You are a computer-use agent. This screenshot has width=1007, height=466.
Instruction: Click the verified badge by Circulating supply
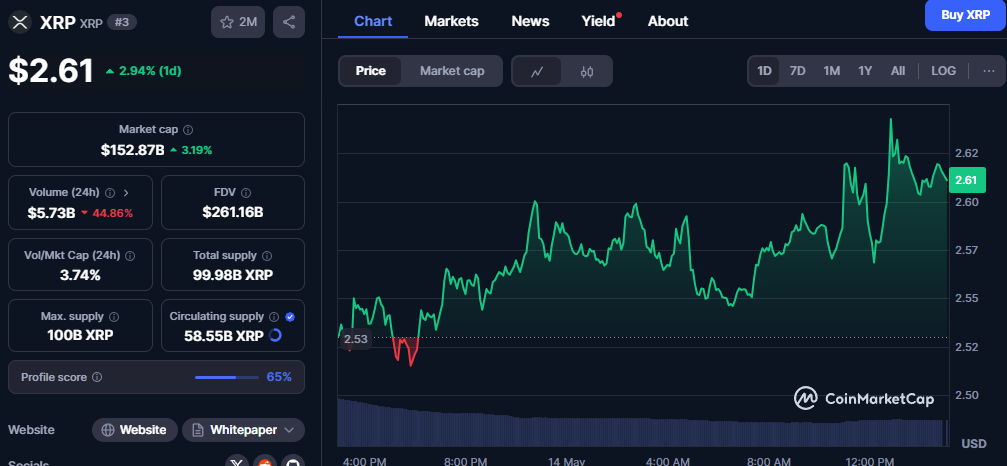[290, 316]
